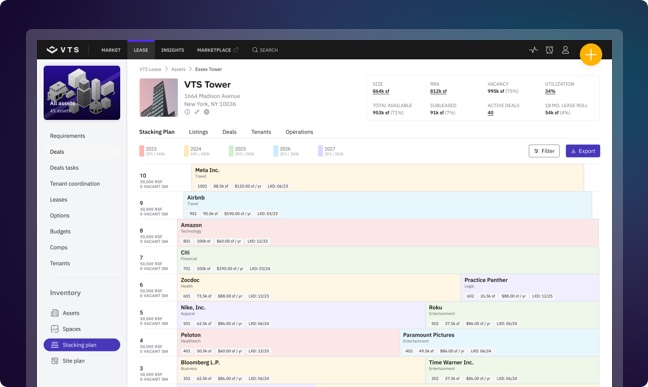648x387 pixels.
Task: Click the info icon under the address
Action: (187, 112)
